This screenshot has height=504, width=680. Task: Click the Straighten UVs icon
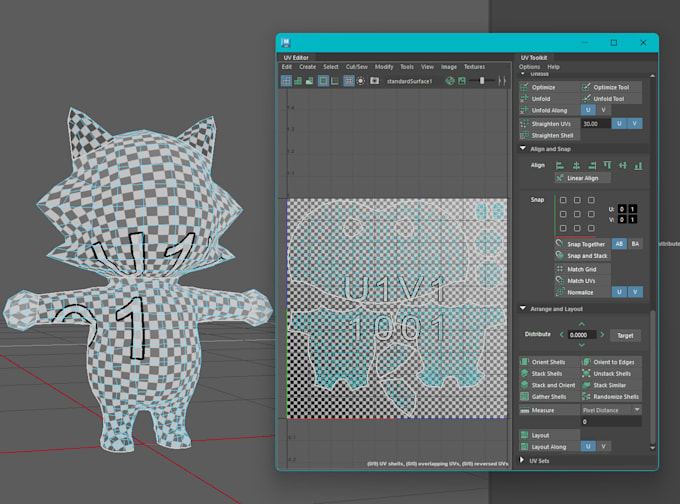(x=524, y=124)
